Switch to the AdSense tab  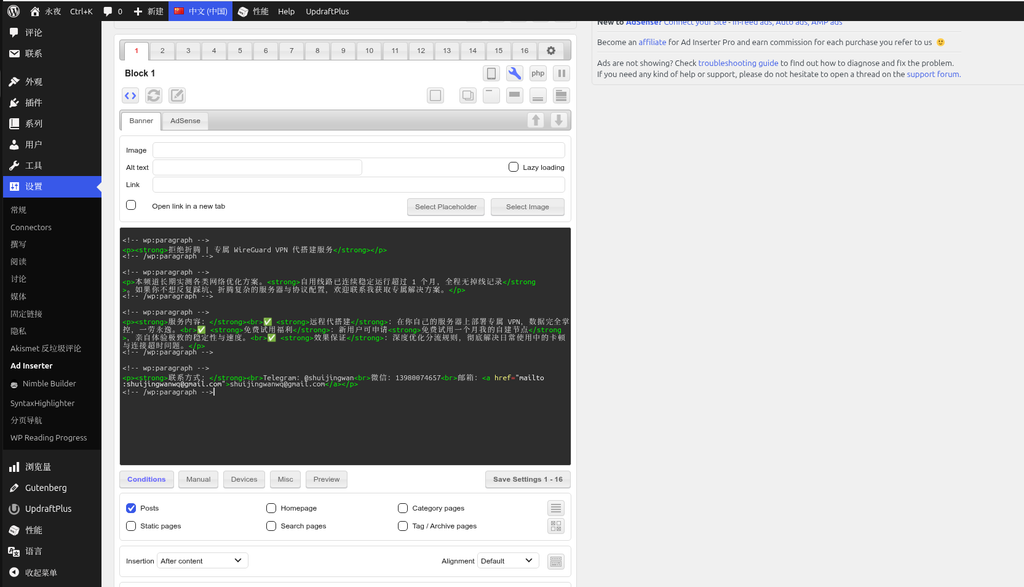pyautogui.click(x=185, y=121)
